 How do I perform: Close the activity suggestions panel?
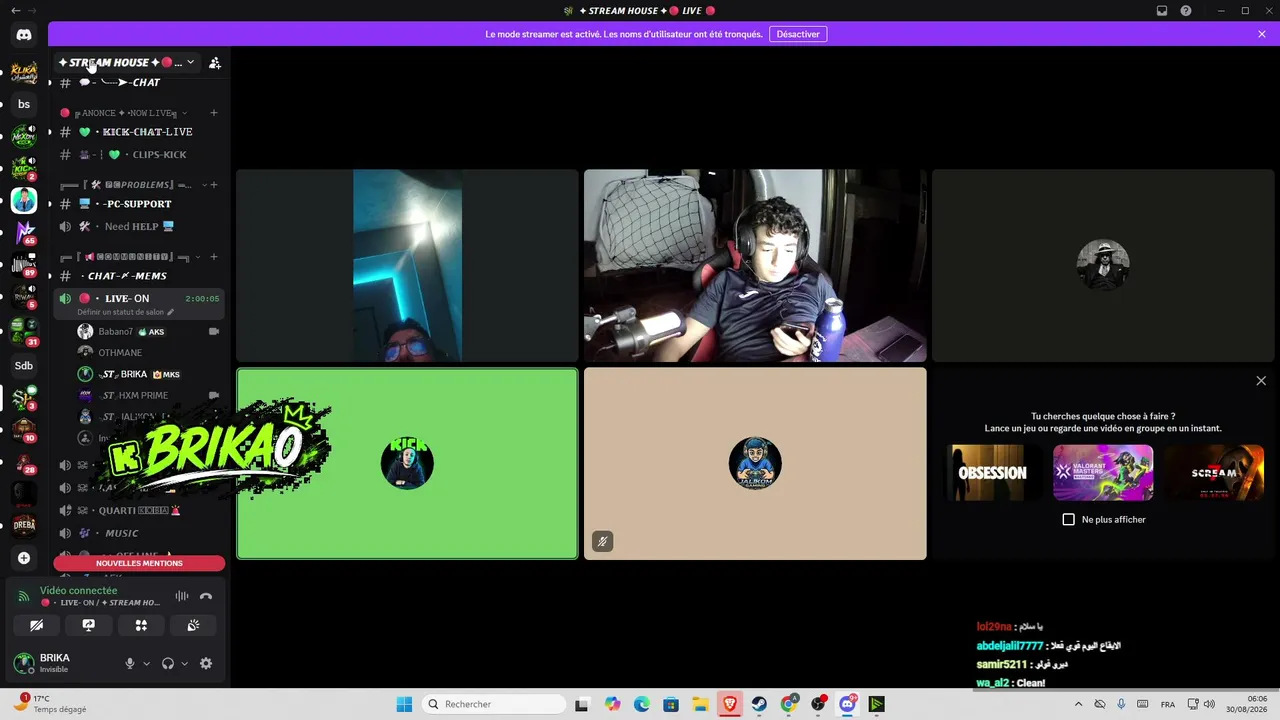[1261, 381]
